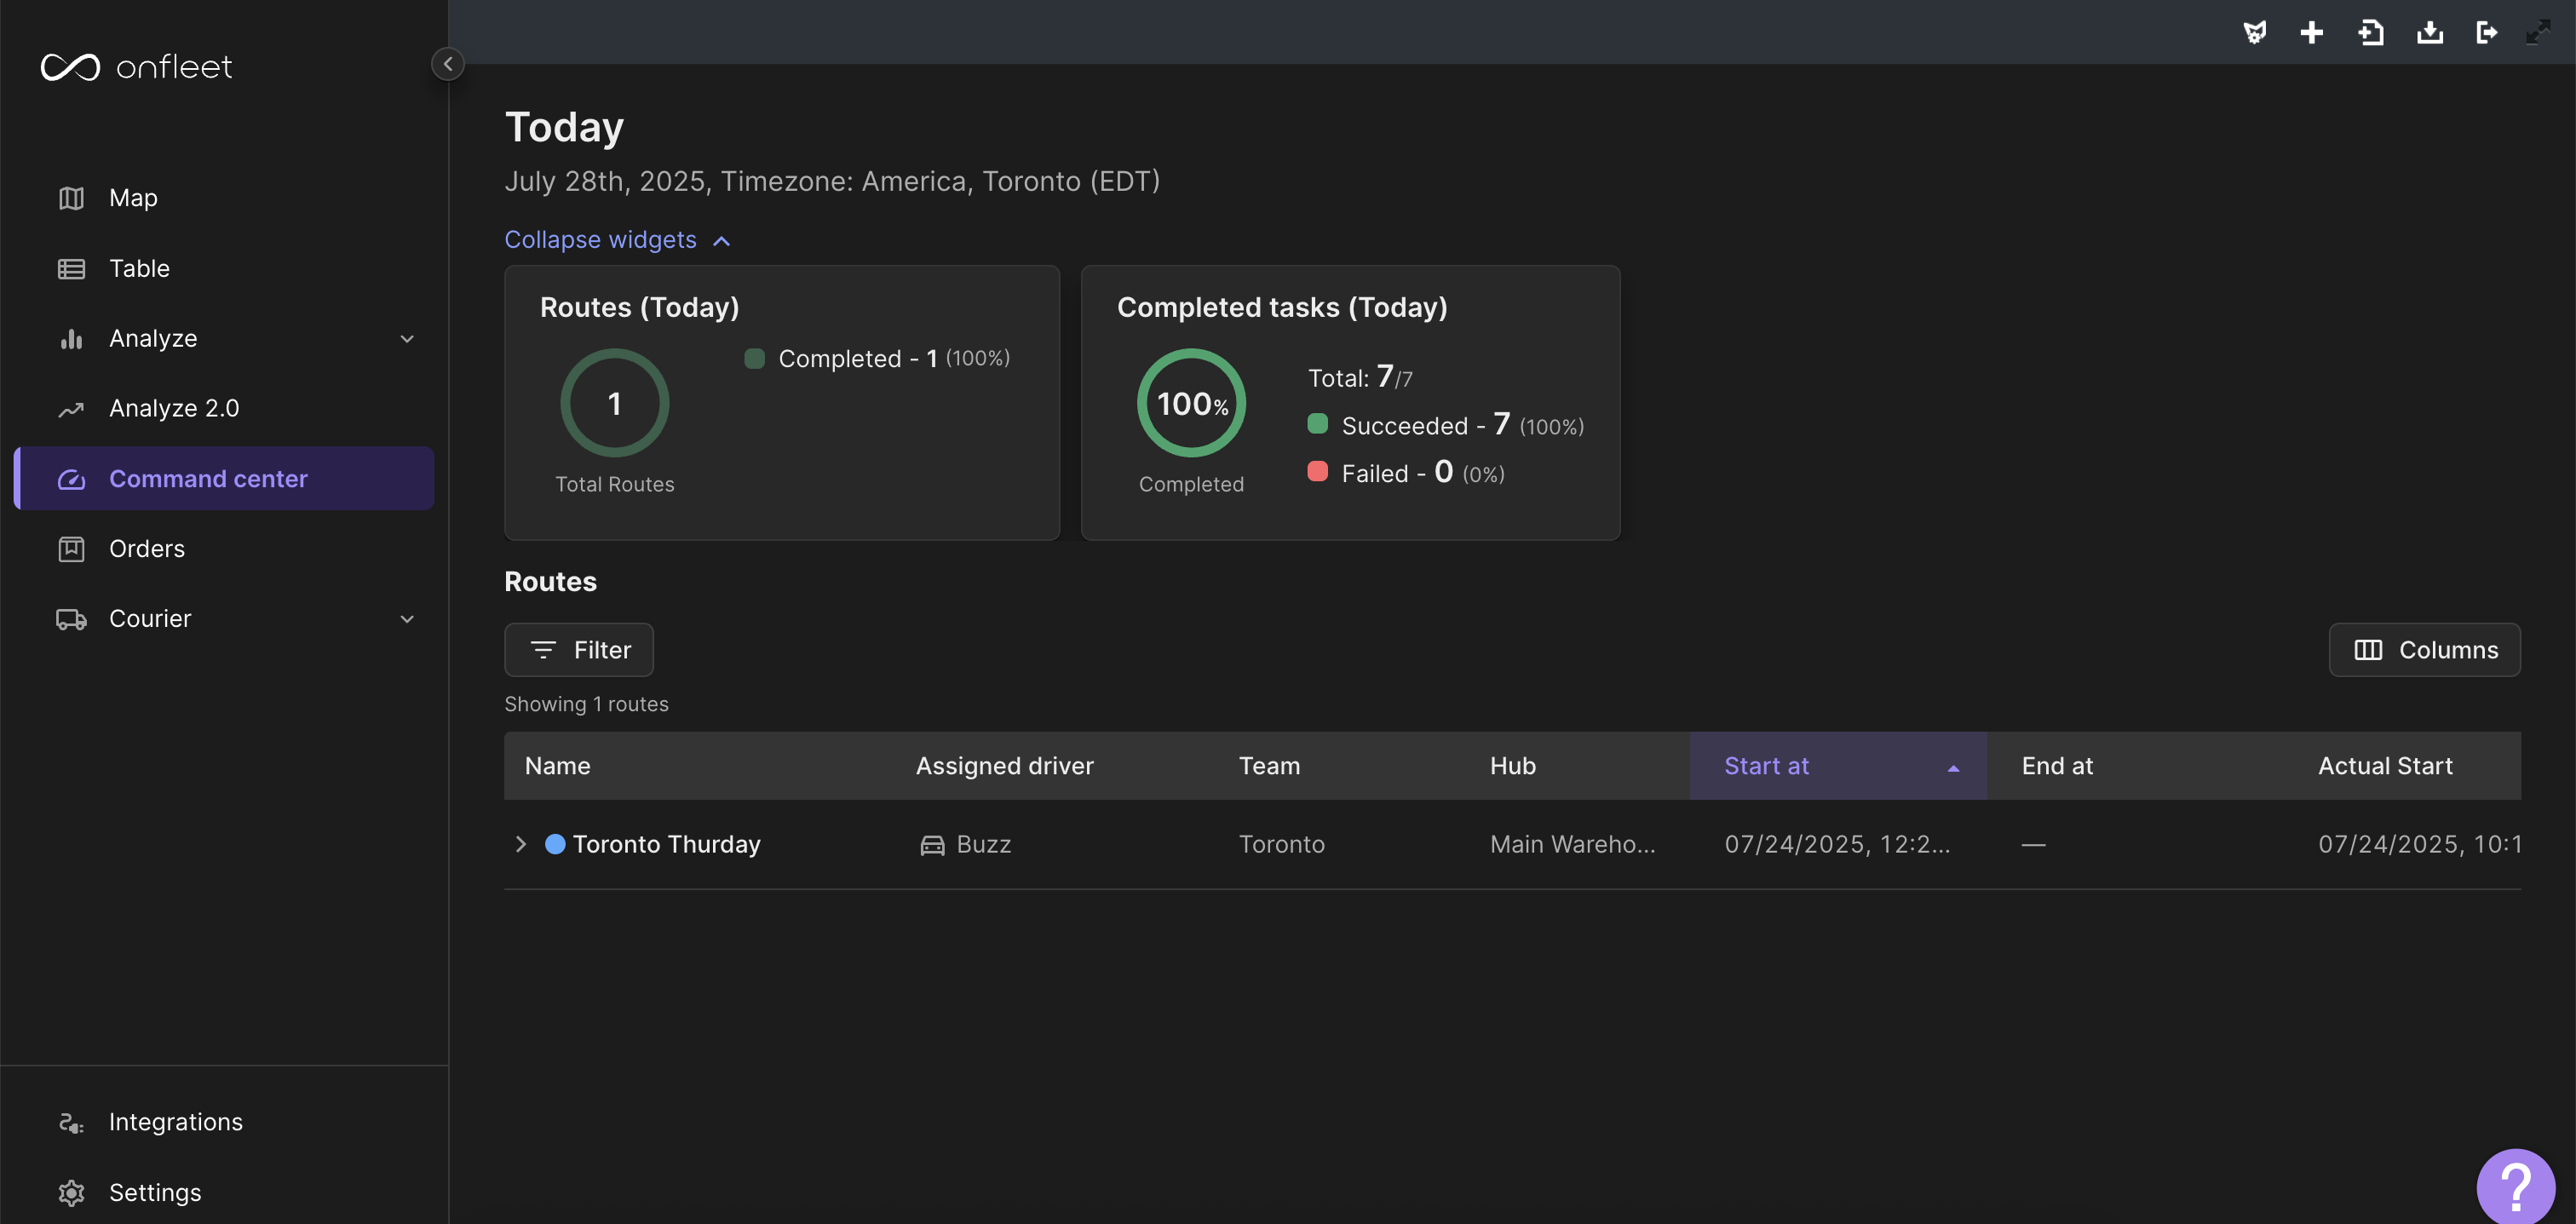Click the logout arrow icon in top bar

pos(2487,33)
